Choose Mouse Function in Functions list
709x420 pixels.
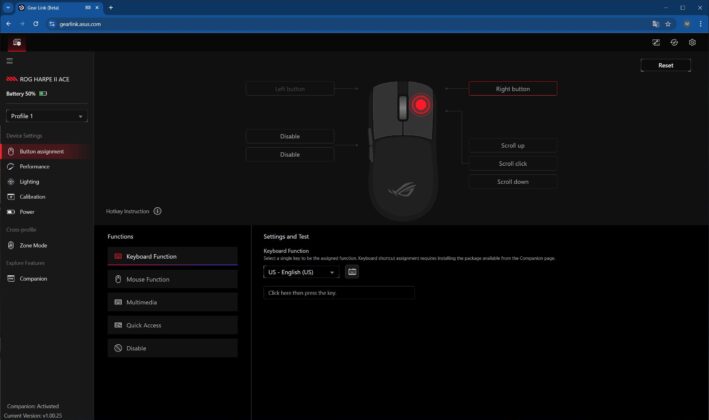pos(172,279)
